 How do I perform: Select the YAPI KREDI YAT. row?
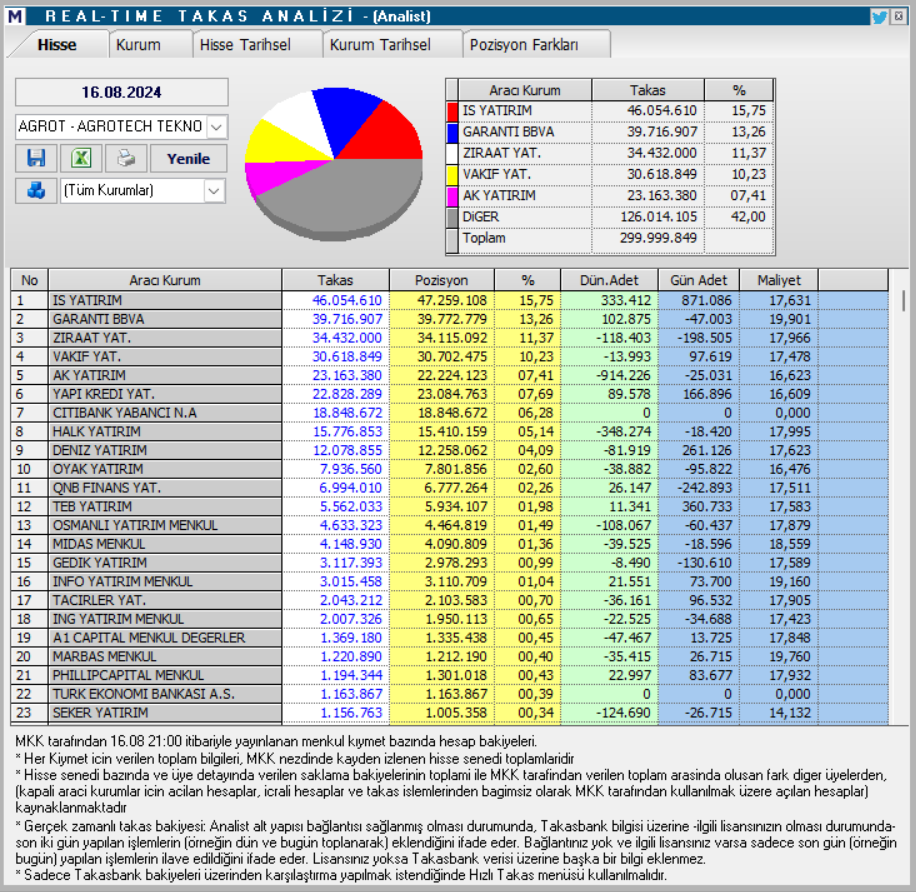tap(450, 394)
